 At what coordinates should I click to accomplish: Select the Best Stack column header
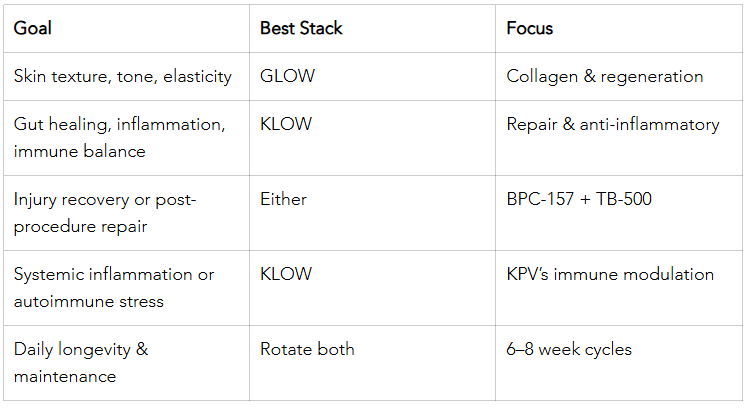[301, 28]
